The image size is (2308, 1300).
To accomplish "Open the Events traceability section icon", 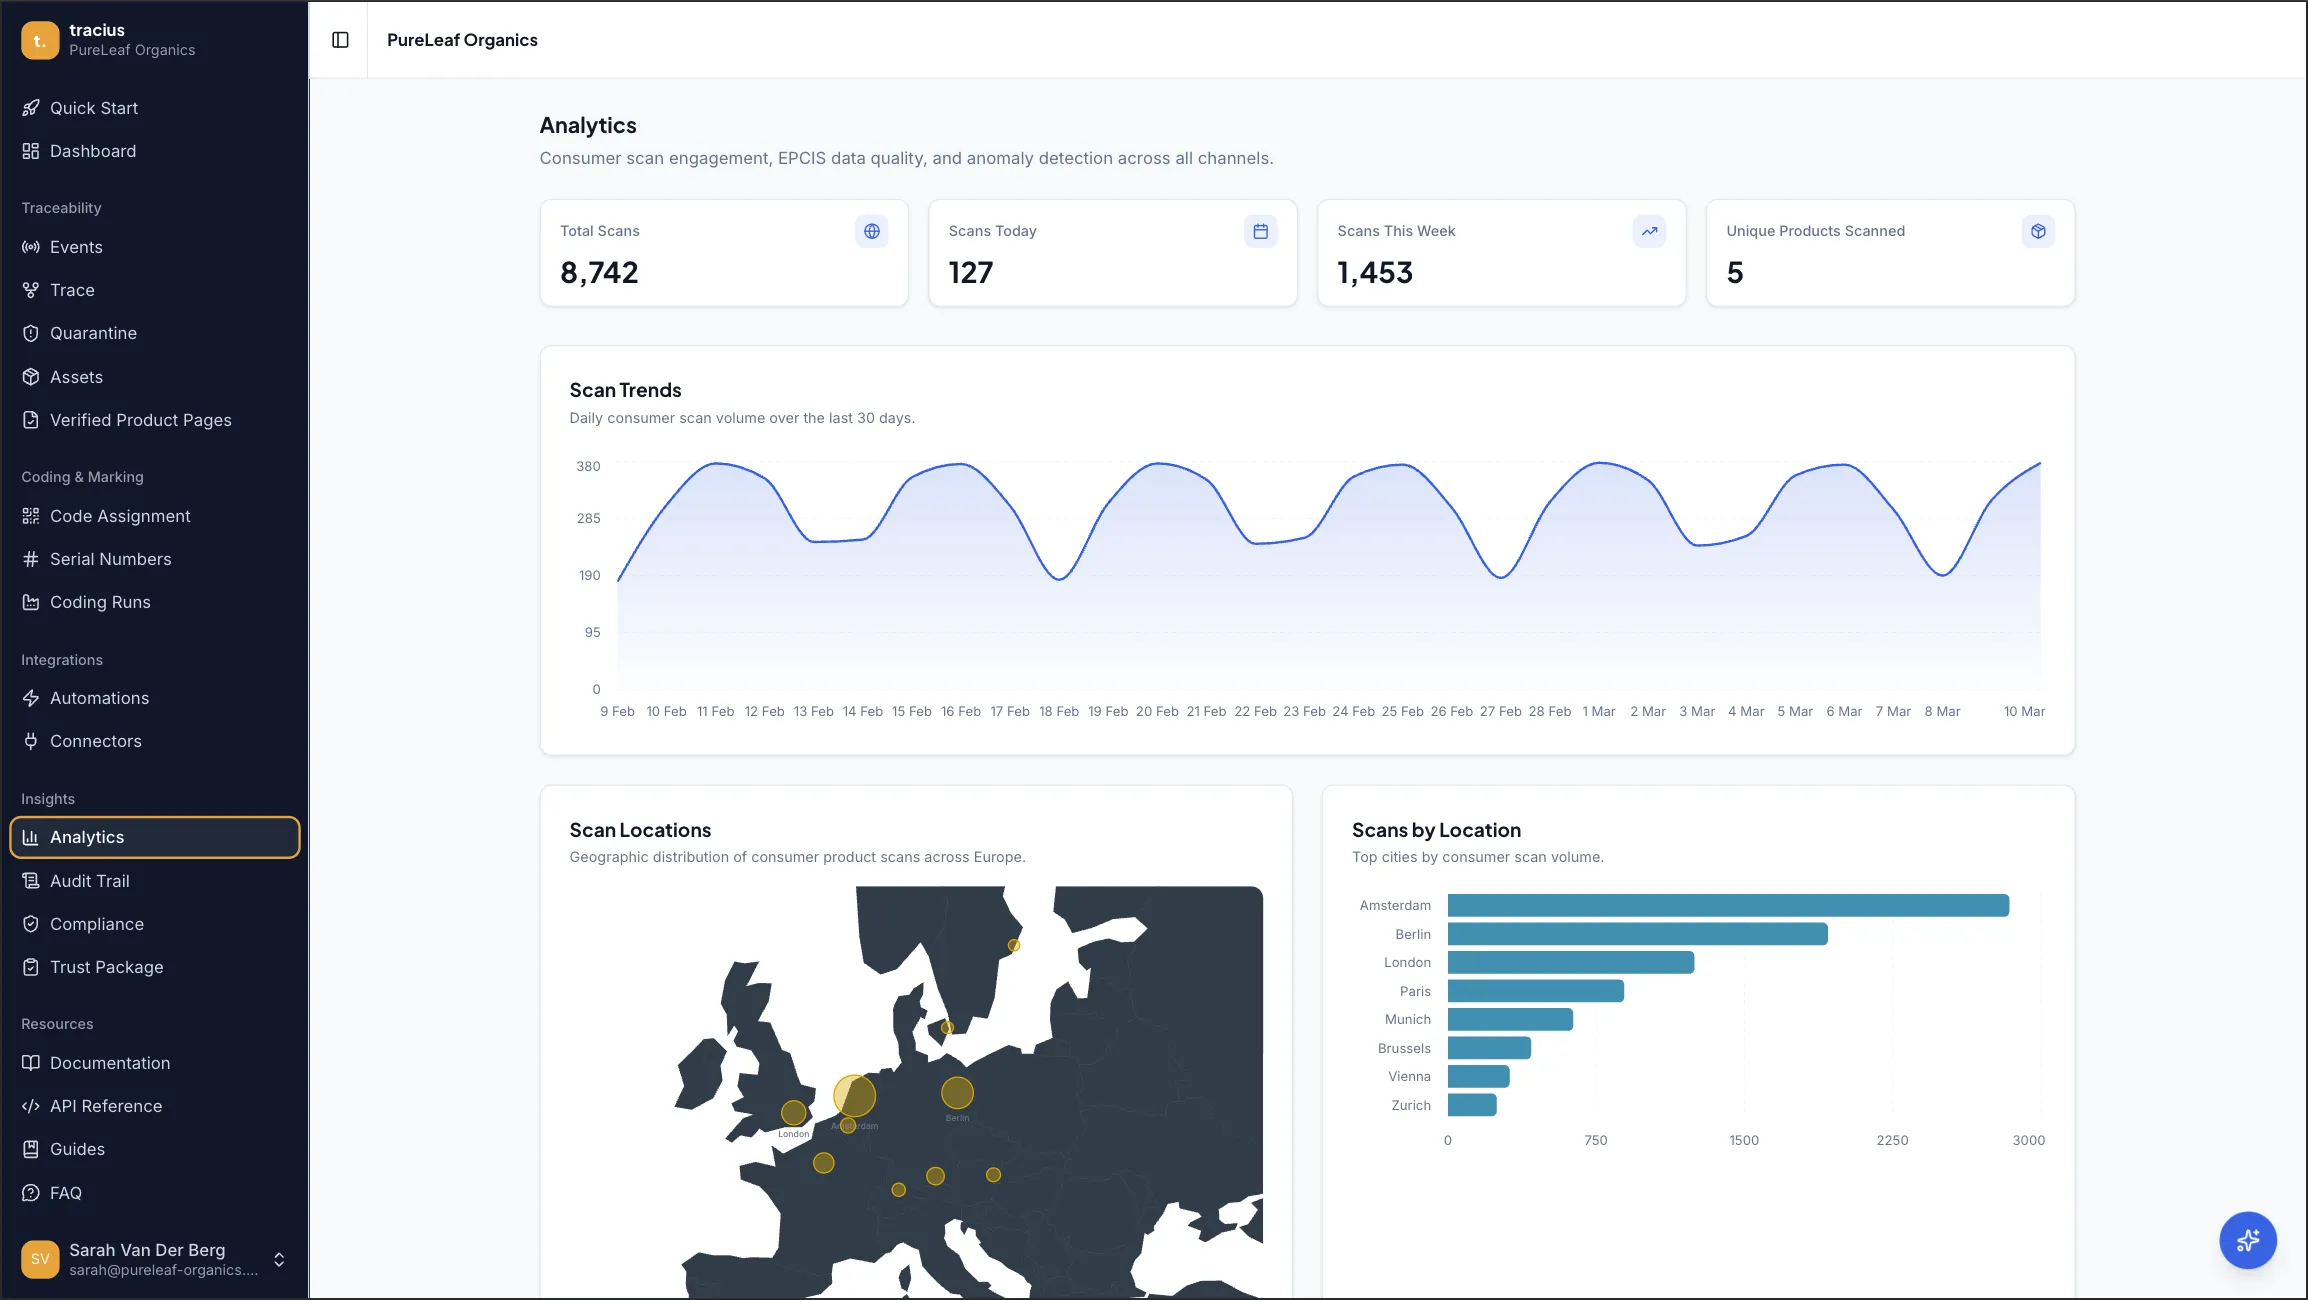I will [31, 247].
